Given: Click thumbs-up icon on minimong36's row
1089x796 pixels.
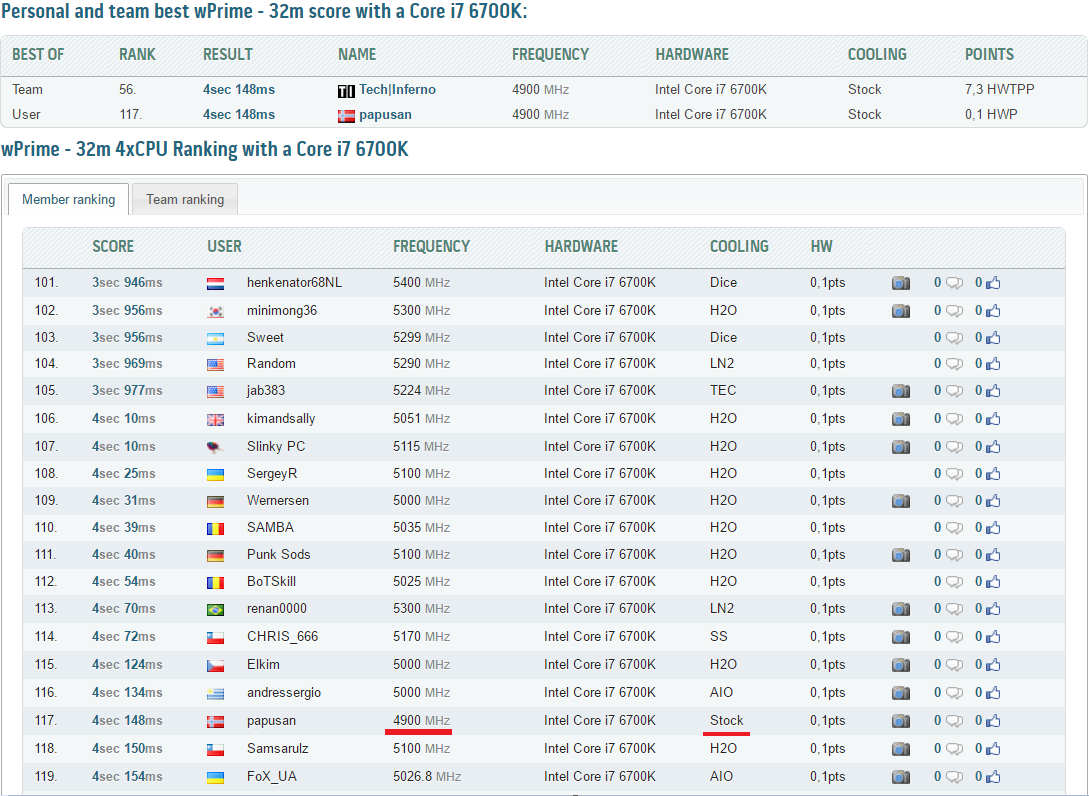Looking at the screenshot, I should click(x=993, y=310).
